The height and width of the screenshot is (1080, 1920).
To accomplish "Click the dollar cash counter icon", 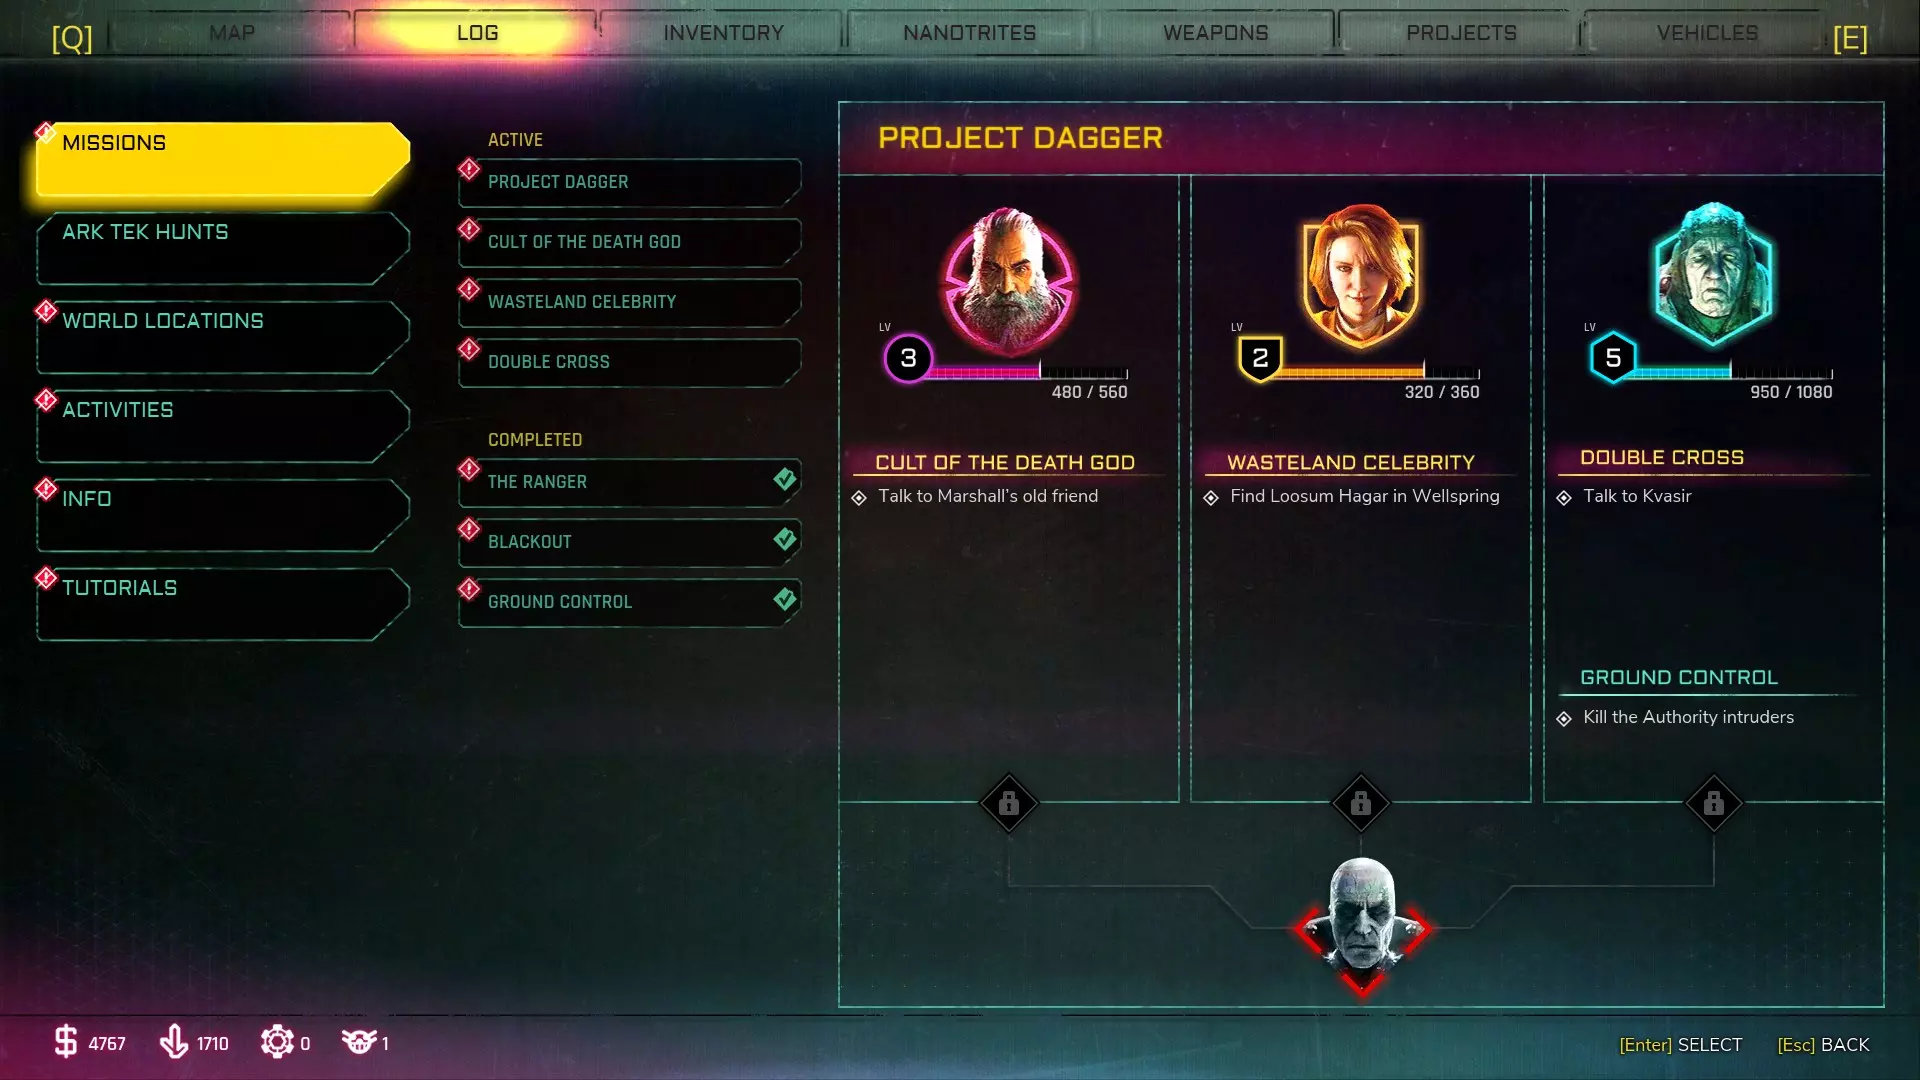I will pyautogui.click(x=65, y=1042).
